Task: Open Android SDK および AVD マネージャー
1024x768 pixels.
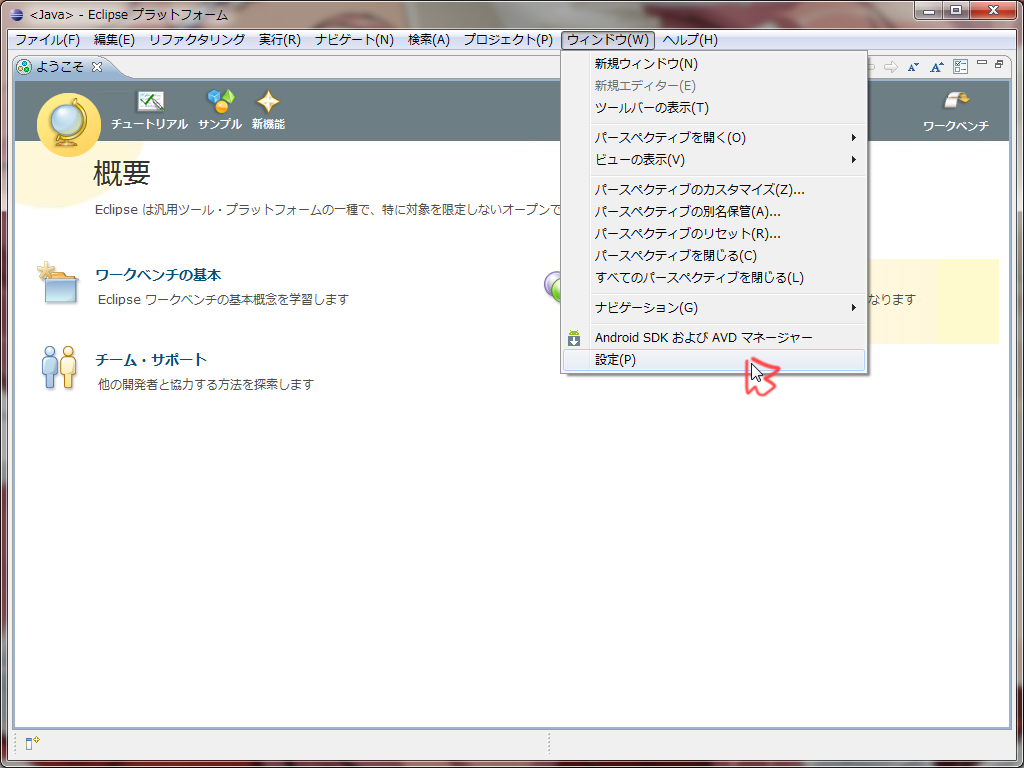Action: (714, 338)
